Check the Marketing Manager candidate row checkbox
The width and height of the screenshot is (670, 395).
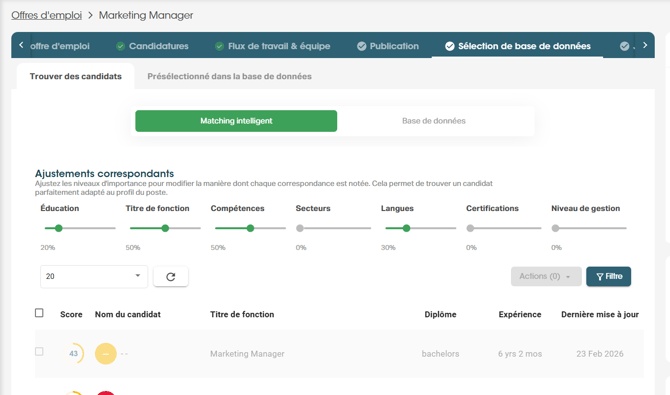click(39, 351)
